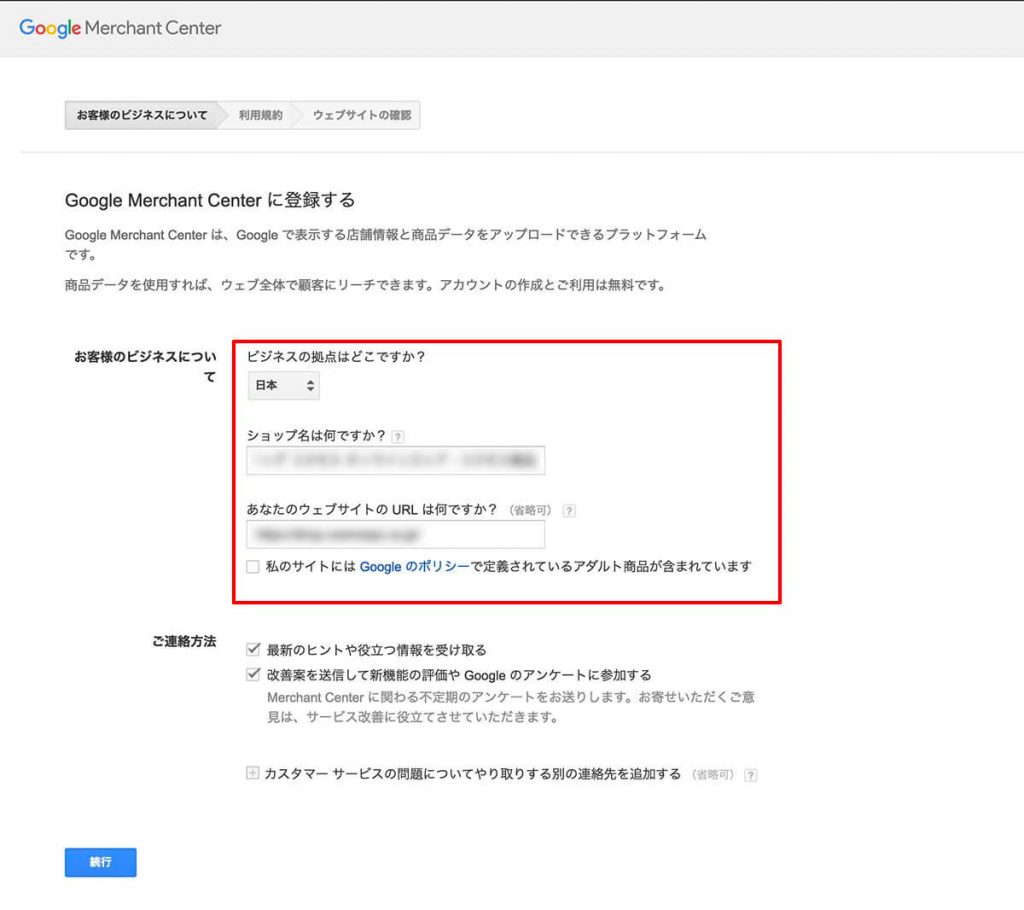Toggle the adult products checkbox
Viewport: 1024px width, 910px height.
[253, 567]
